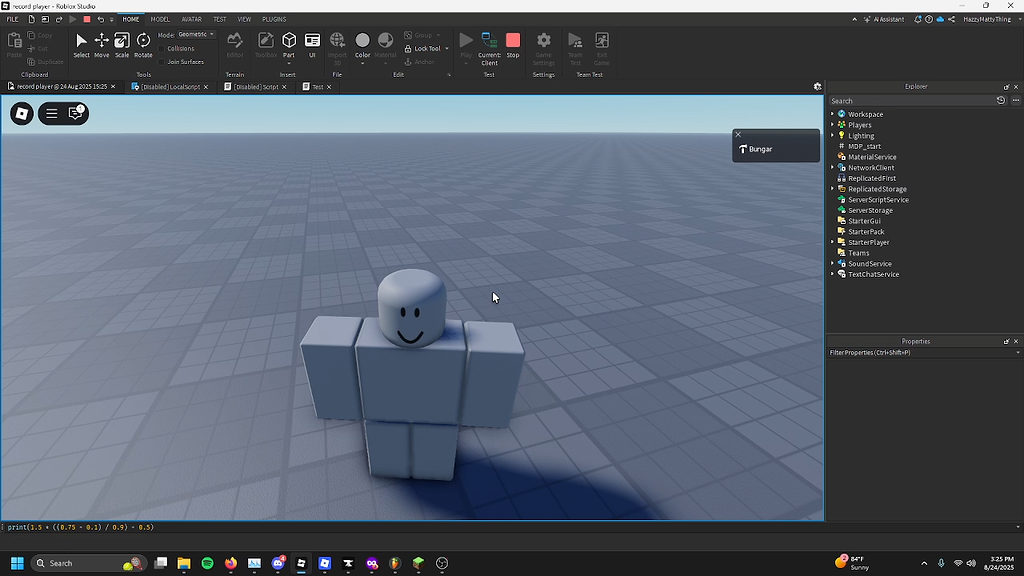Open the help question mark icon
The image size is (1024, 576).
929,19
